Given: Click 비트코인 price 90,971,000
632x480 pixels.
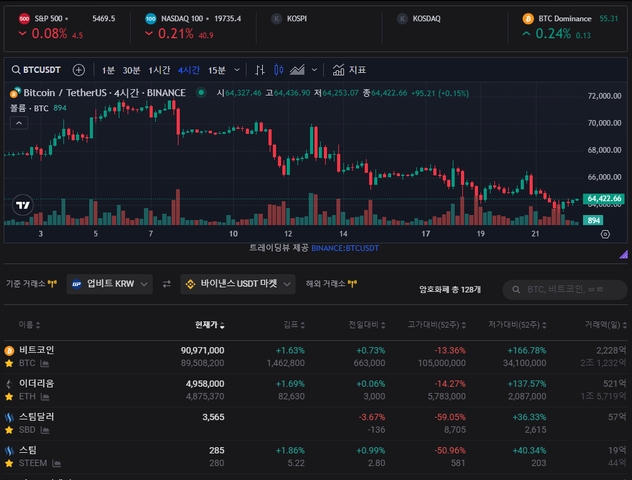Looking at the screenshot, I should click(202, 351).
